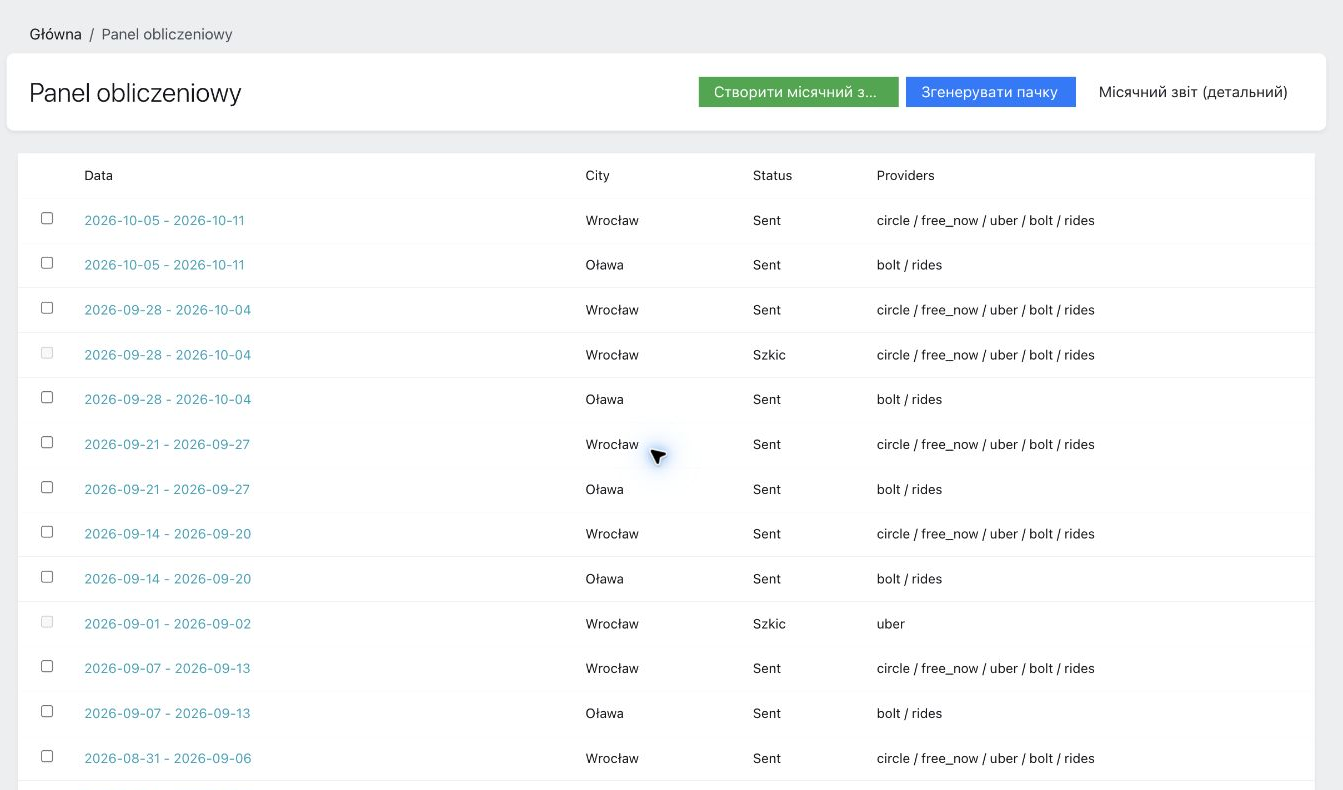Select checkbox for Oława 2026-09-14 - 2026-09-20
The width and height of the screenshot is (1343, 790).
tap(47, 577)
